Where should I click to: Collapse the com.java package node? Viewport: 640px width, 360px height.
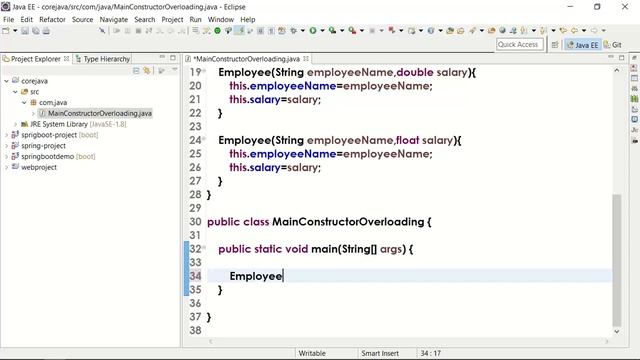pos(24,102)
